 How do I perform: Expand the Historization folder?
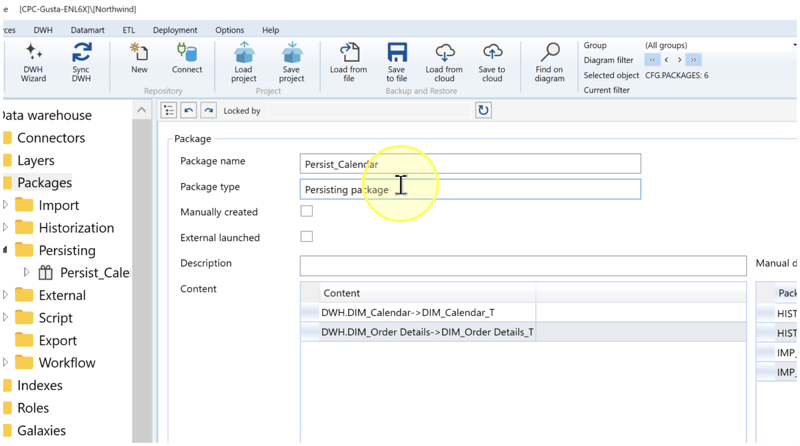(6, 227)
